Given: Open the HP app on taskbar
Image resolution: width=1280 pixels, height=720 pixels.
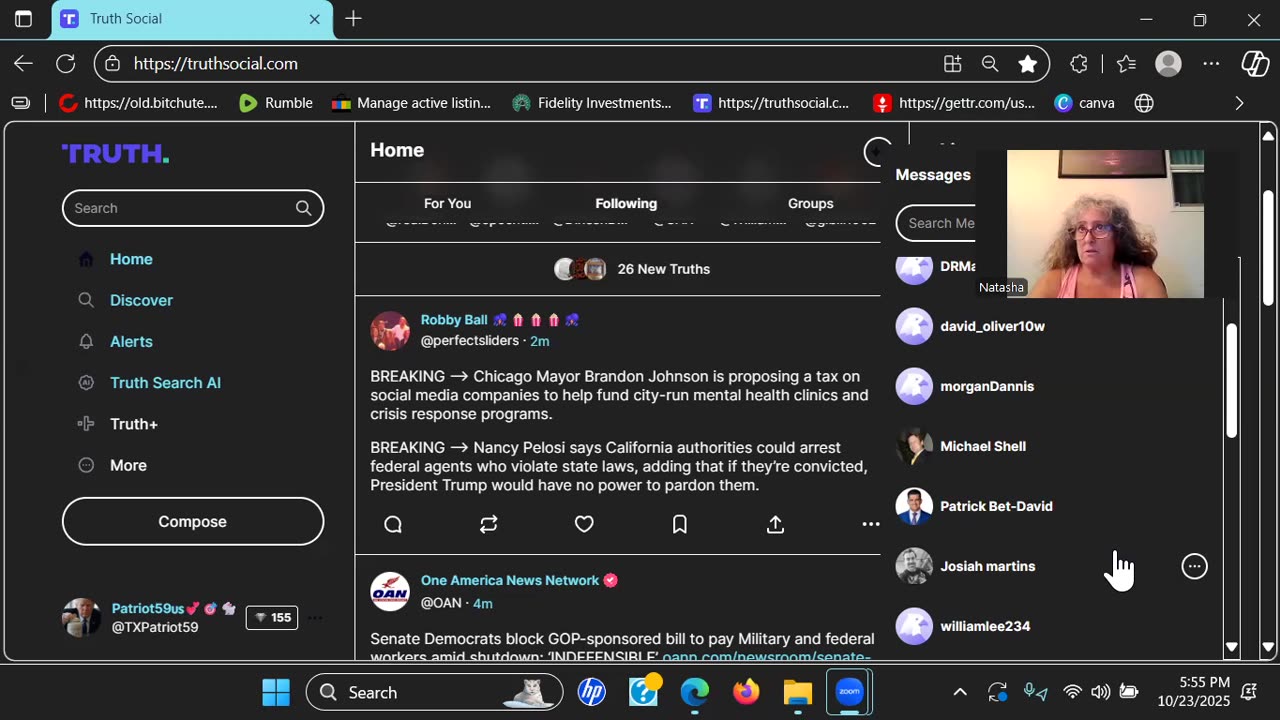Looking at the screenshot, I should pyautogui.click(x=592, y=692).
